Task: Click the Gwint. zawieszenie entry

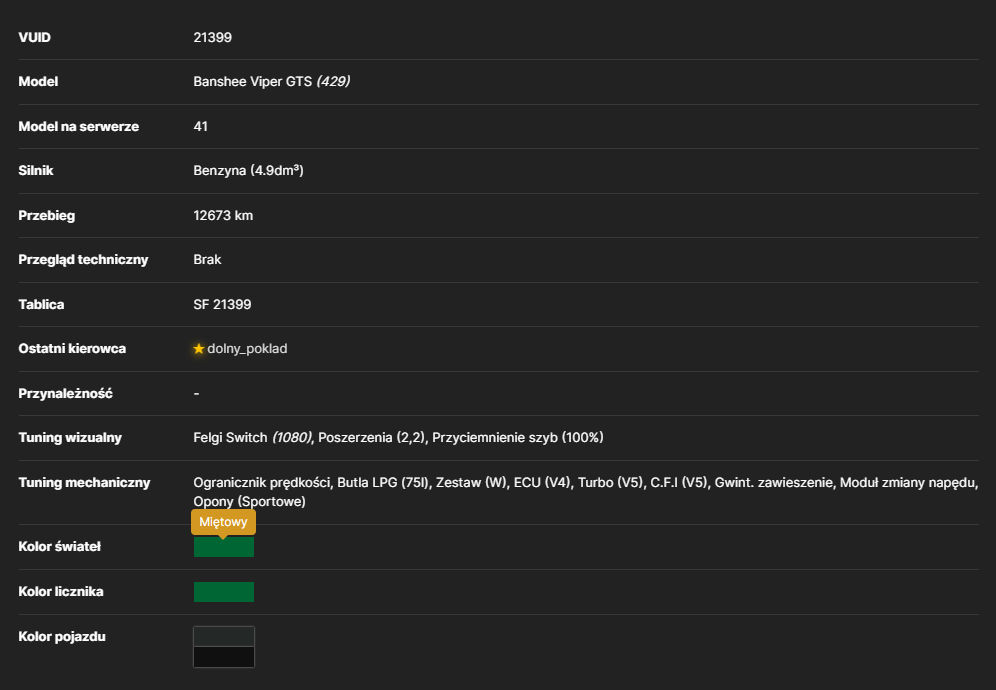Action: pos(774,483)
